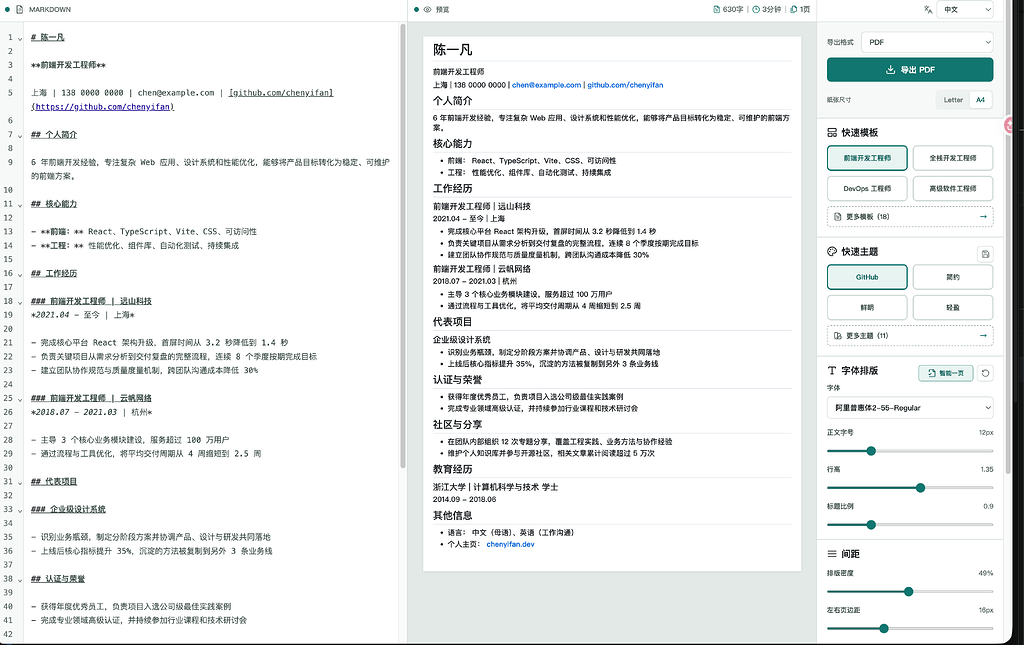The height and width of the screenshot is (645, 1024).
Task: Click the pink floating badge icon at right edge
Action: point(1008,125)
